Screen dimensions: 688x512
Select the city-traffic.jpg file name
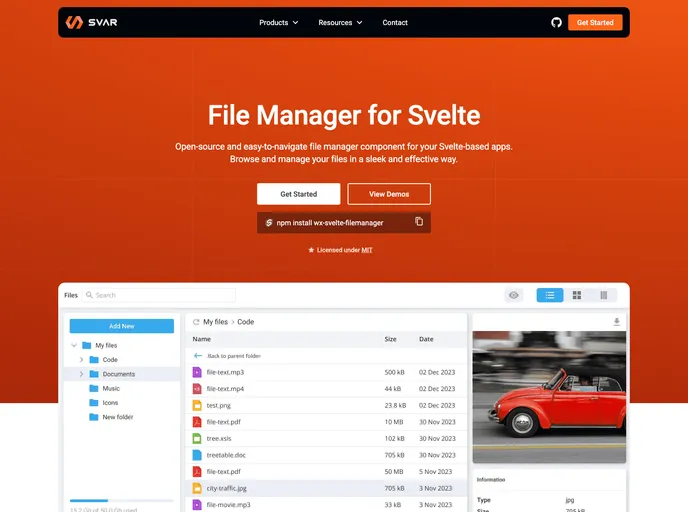[226, 488]
